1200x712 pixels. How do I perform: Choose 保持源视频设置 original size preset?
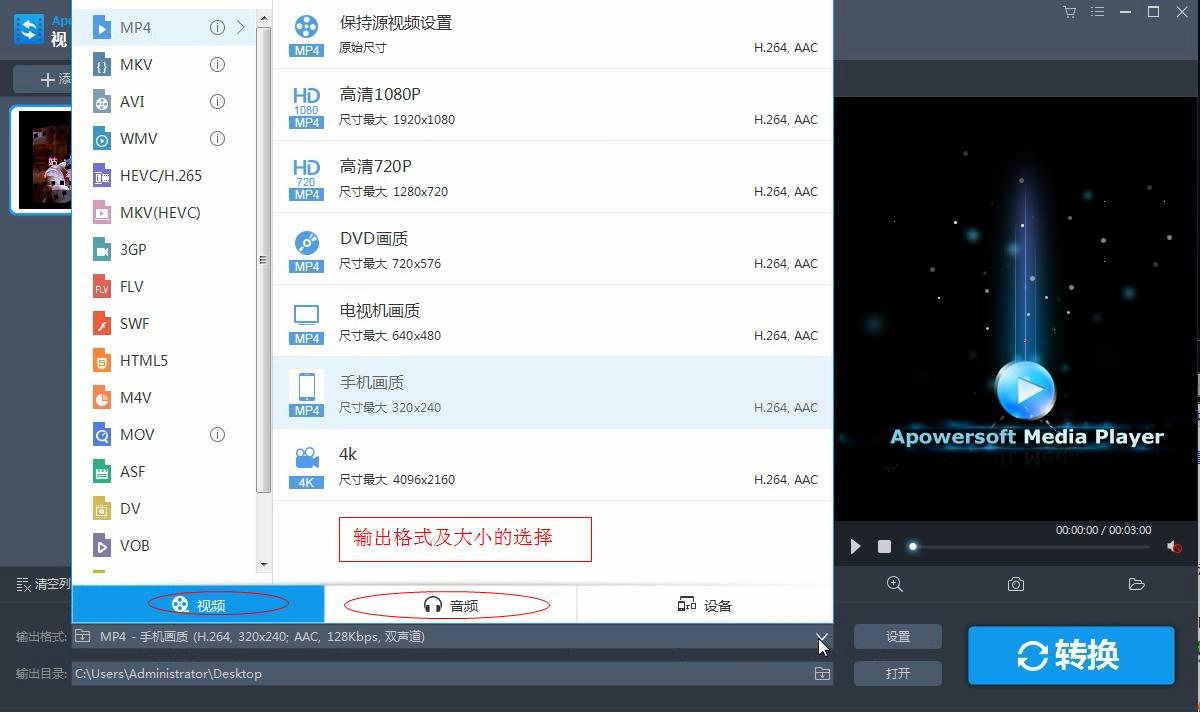click(x=553, y=34)
